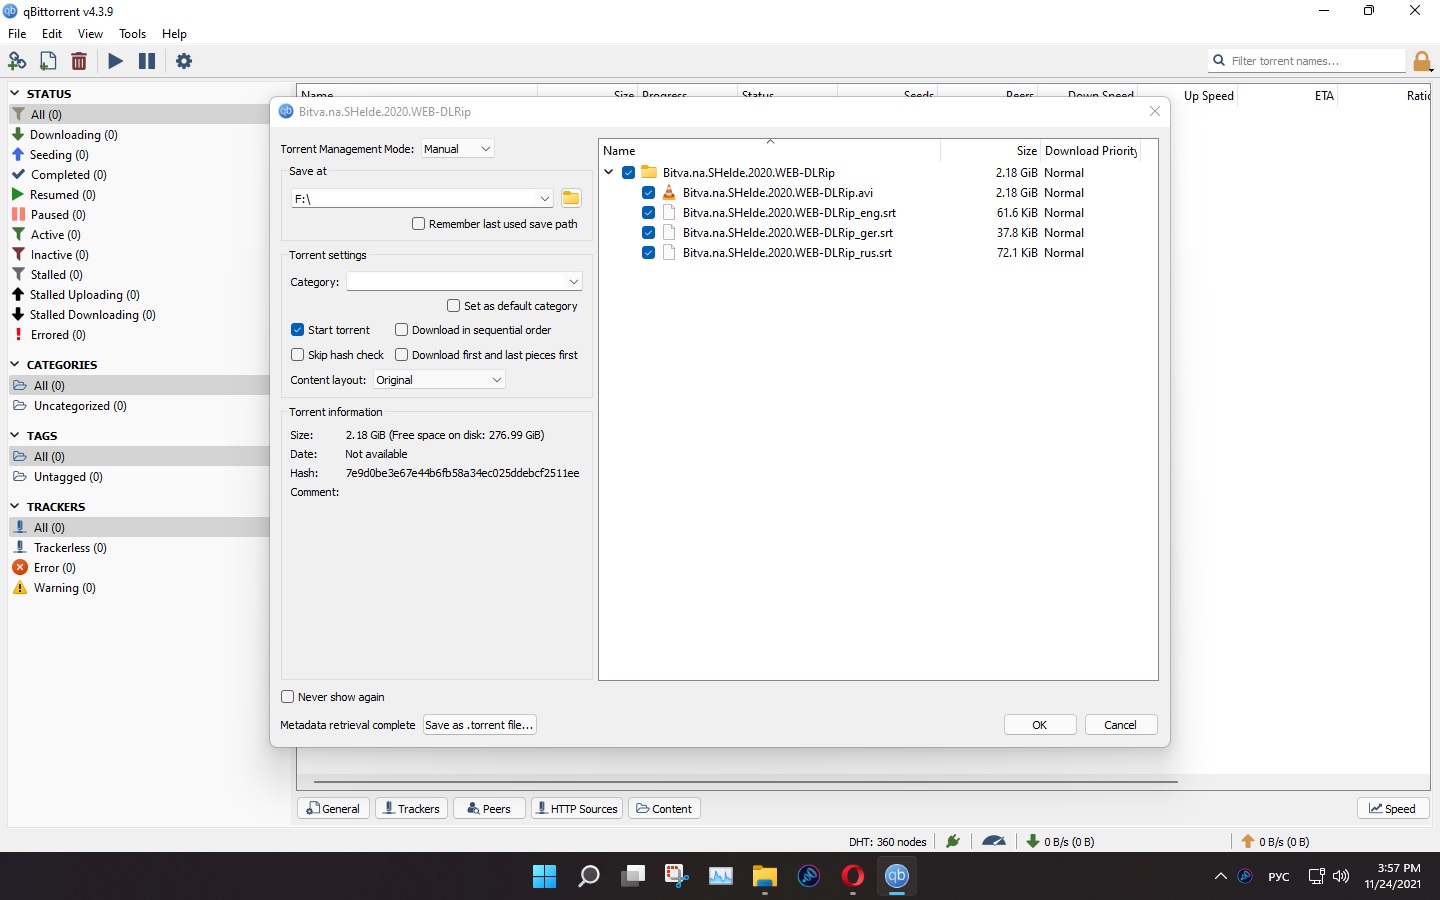
Task: Click the Resume play toolbar icon
Action: (x=116, y=61)
